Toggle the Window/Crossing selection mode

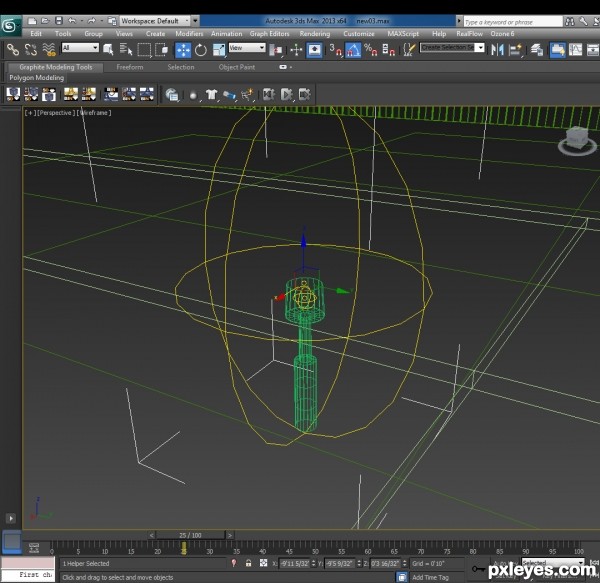161,50
